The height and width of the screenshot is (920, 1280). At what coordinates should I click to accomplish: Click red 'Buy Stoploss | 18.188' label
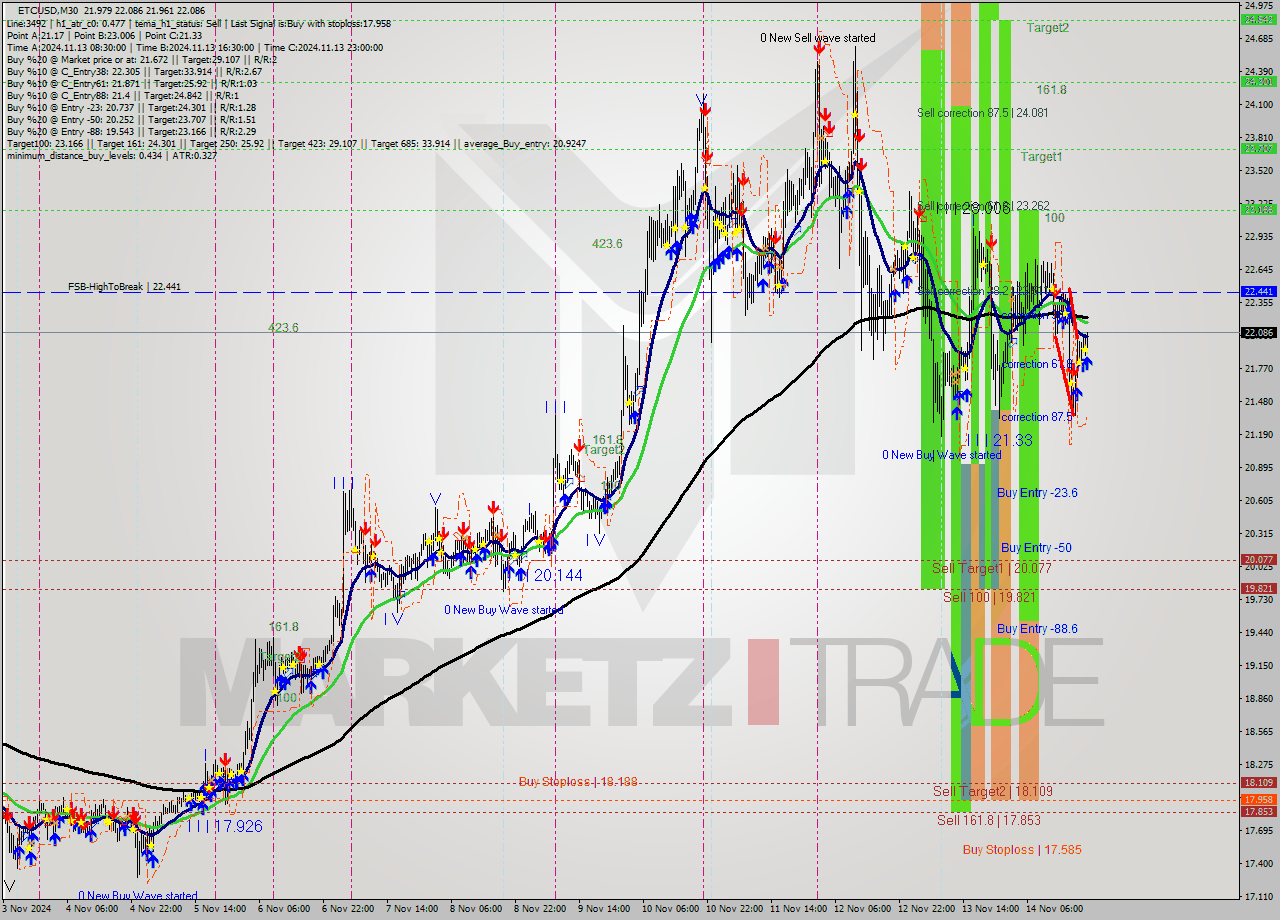578,782
